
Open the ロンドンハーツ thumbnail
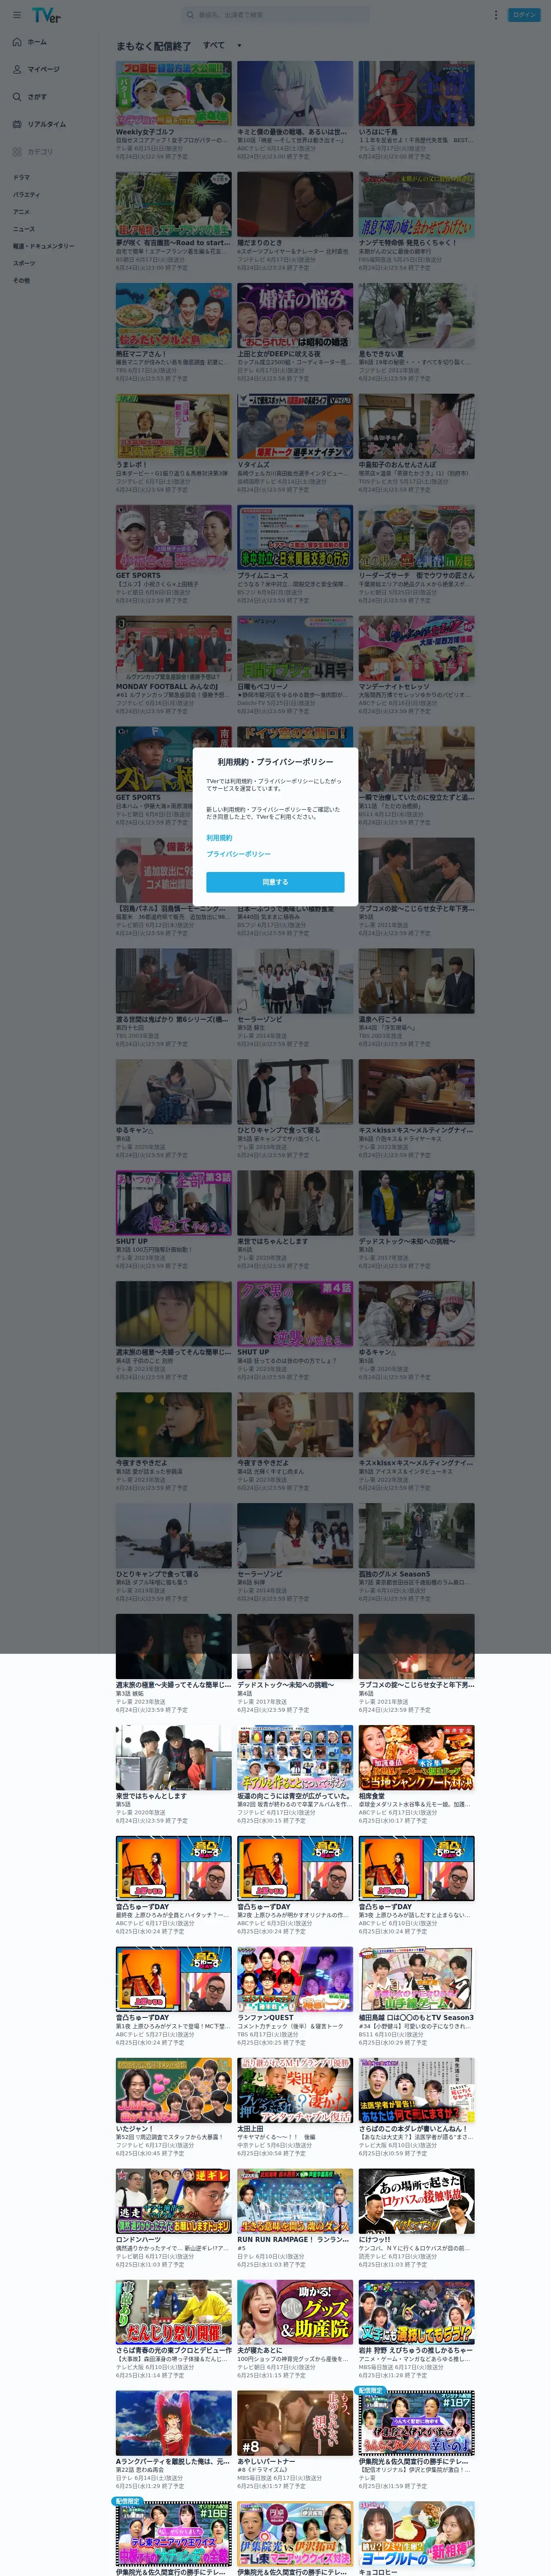pos(174,2202)
